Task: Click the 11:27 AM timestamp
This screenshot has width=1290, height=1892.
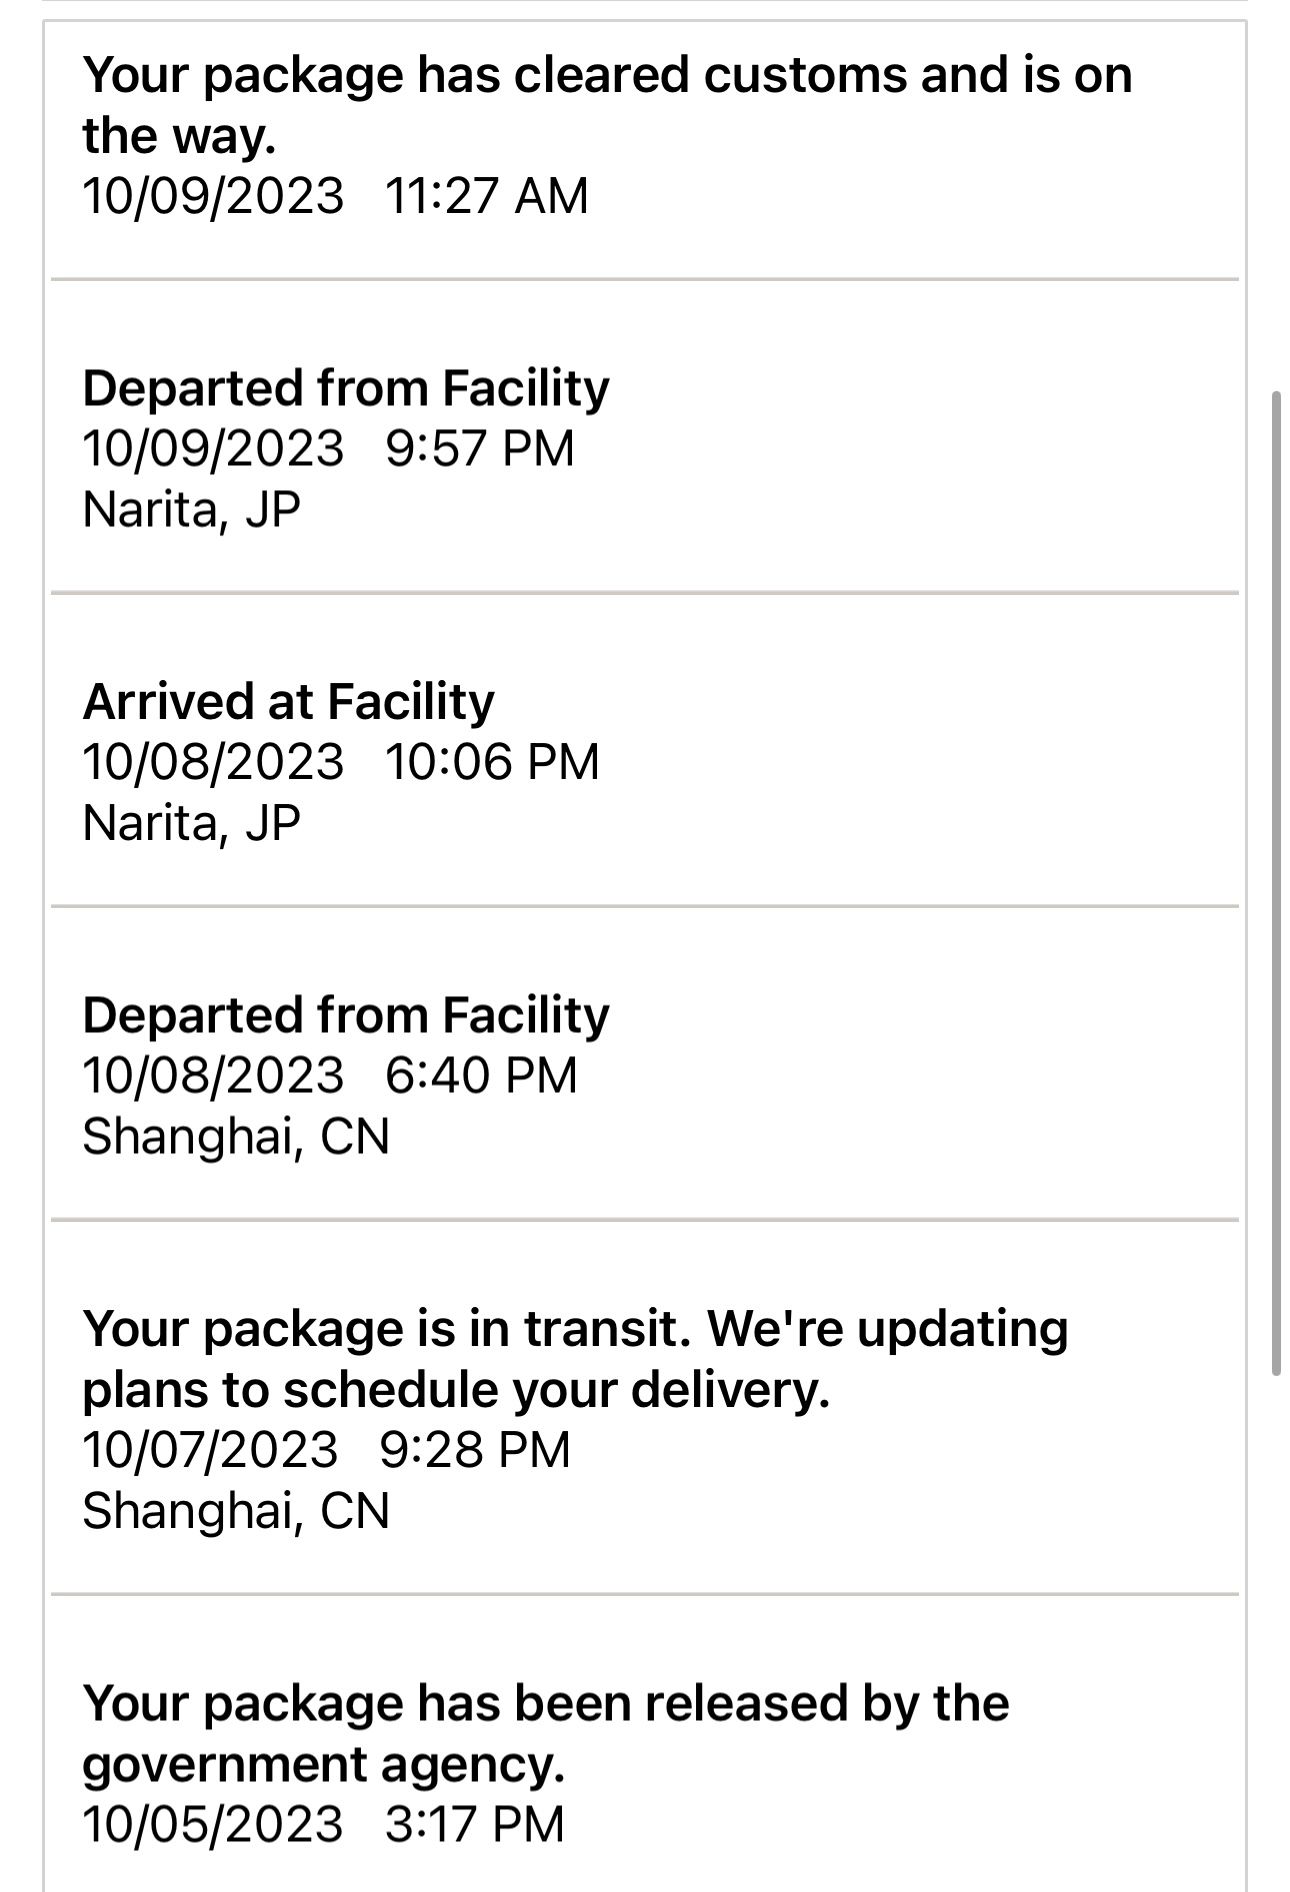Action: coord(486,195)
